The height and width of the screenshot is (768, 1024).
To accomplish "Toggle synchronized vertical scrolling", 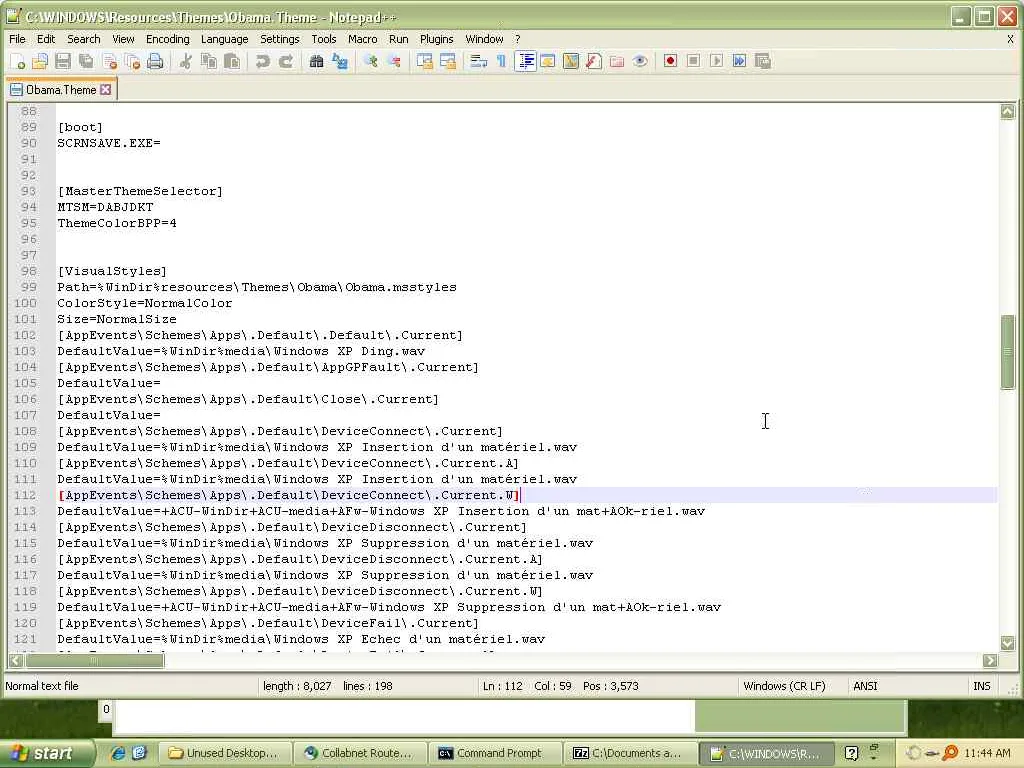I will pos(424,61).
